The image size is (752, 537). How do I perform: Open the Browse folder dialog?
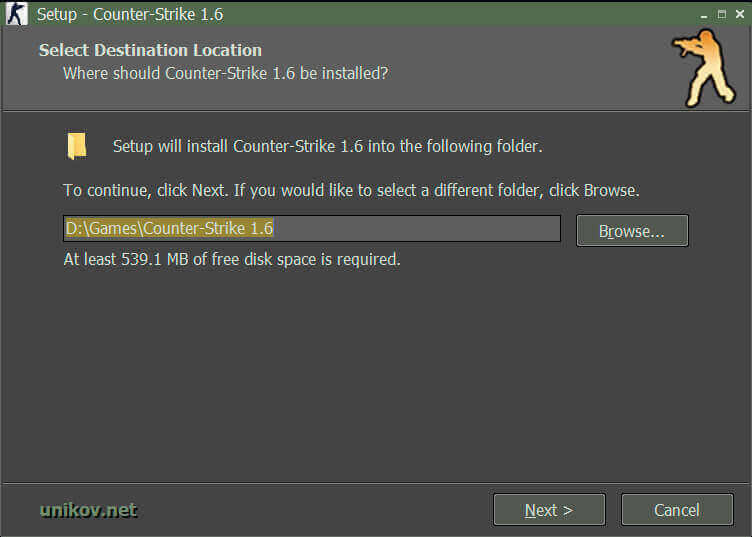(x=632, y=231)
